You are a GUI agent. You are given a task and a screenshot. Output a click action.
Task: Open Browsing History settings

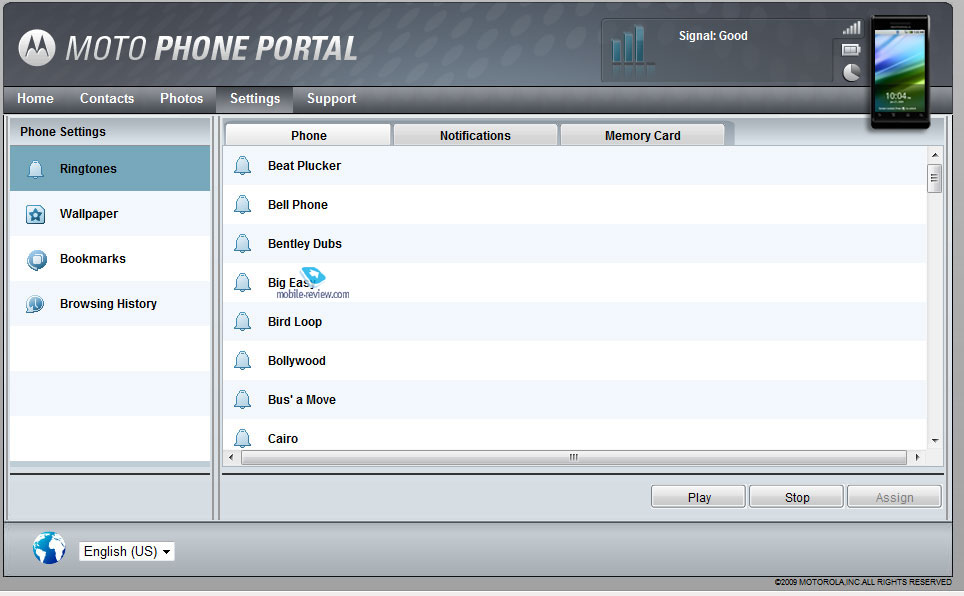[110, 304]
